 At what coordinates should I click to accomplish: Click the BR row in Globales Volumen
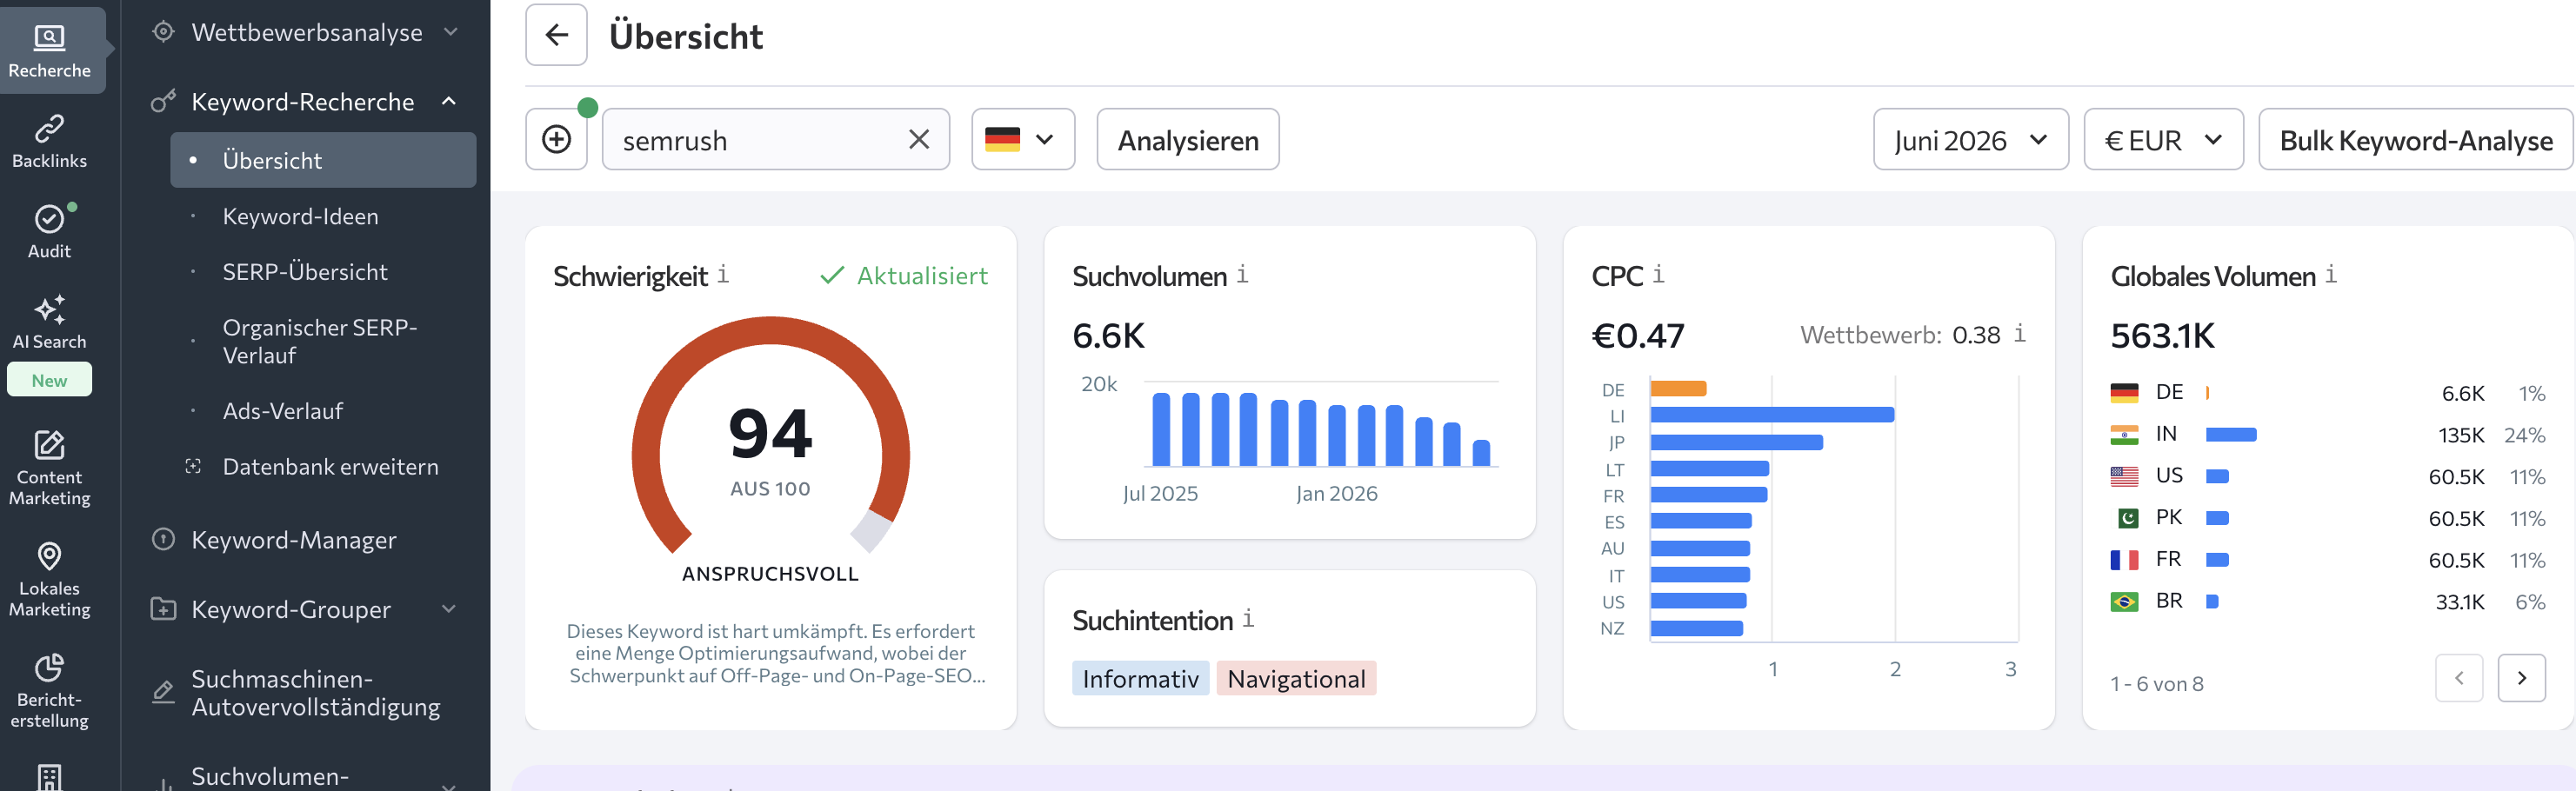[2328, 601]
